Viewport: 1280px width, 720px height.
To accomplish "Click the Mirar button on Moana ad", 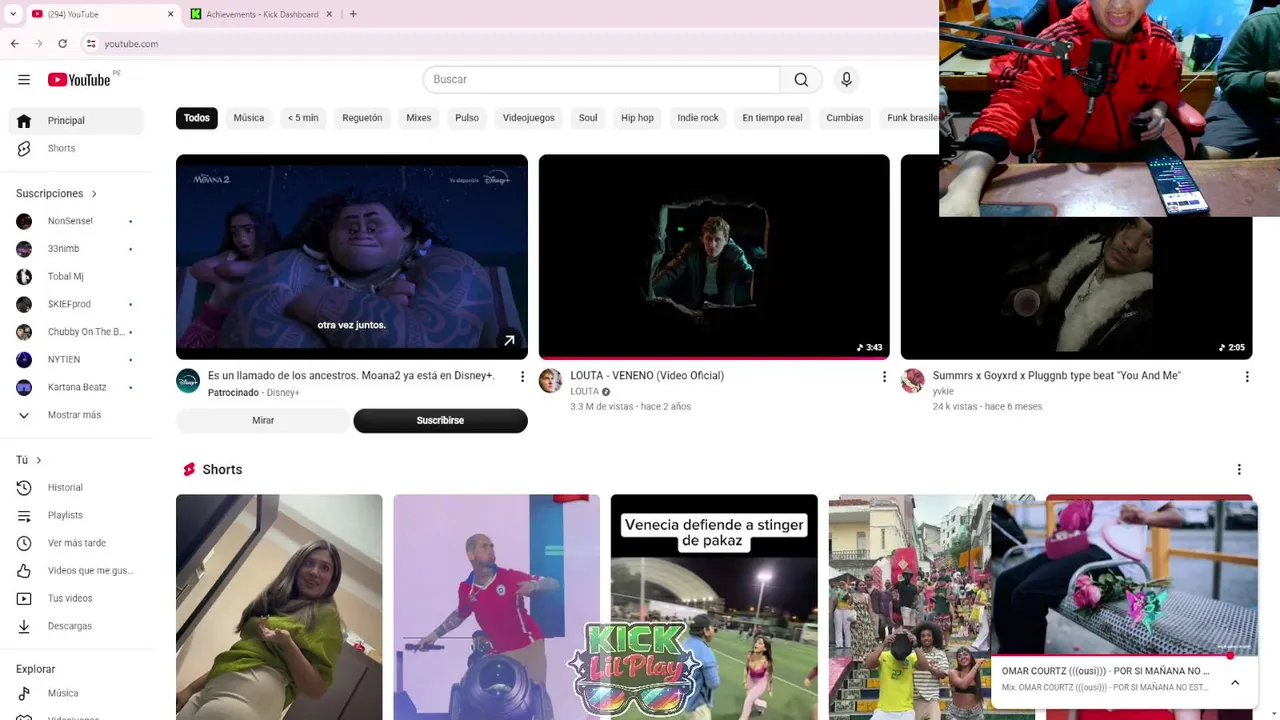I will click(263, 421).
